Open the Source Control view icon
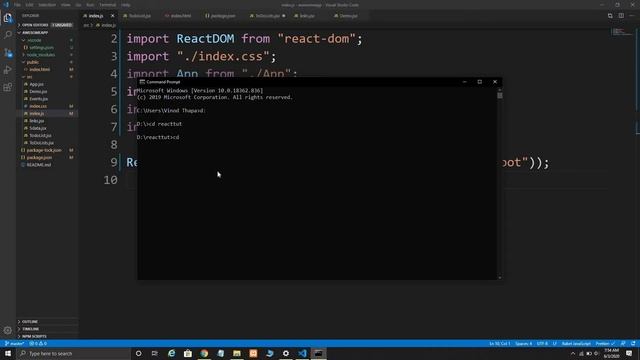This screenshot has width=640, height=360. (x=8, y=53)
